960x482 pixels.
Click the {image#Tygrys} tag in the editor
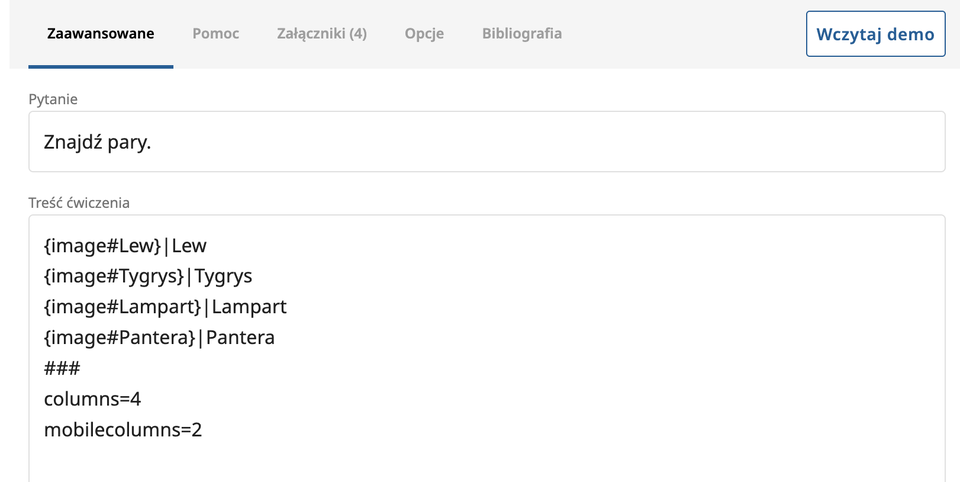click(x=114, y=276)
